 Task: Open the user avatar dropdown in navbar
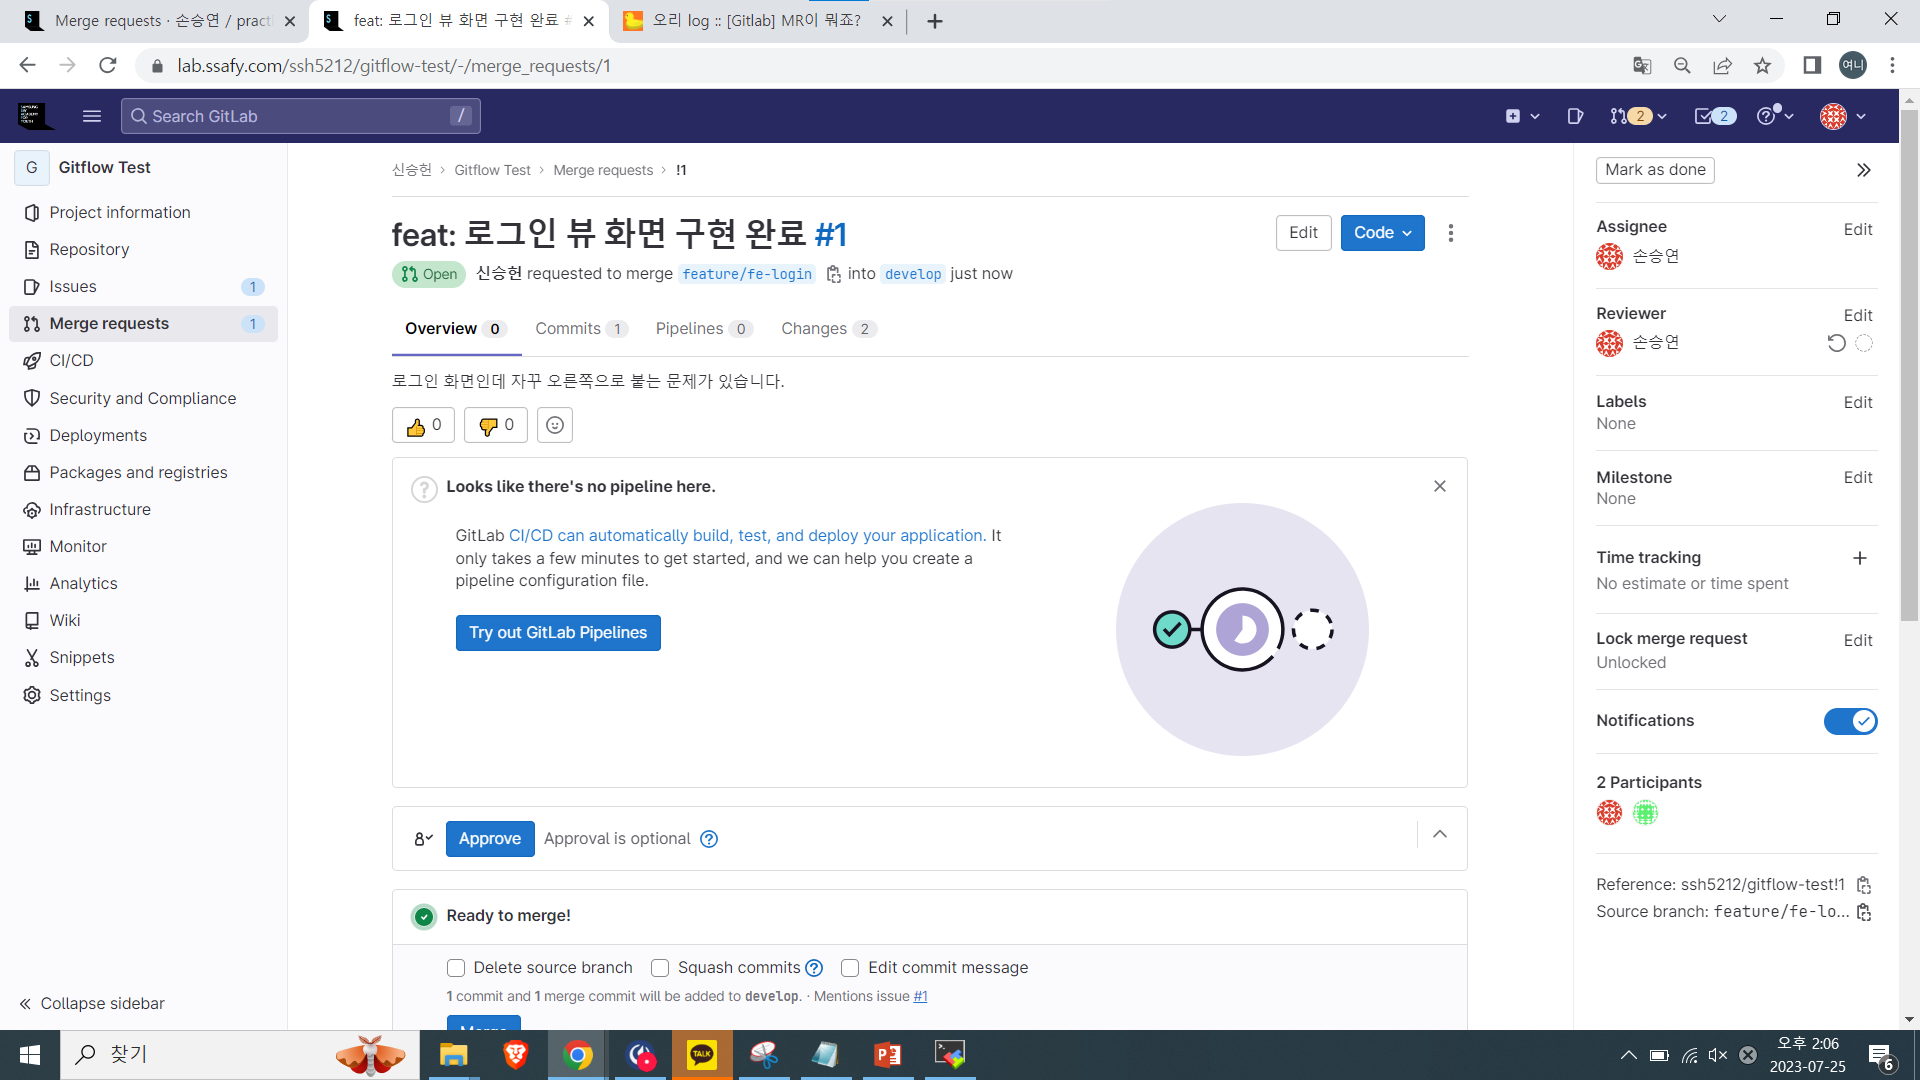click(x=1843, y=116)
